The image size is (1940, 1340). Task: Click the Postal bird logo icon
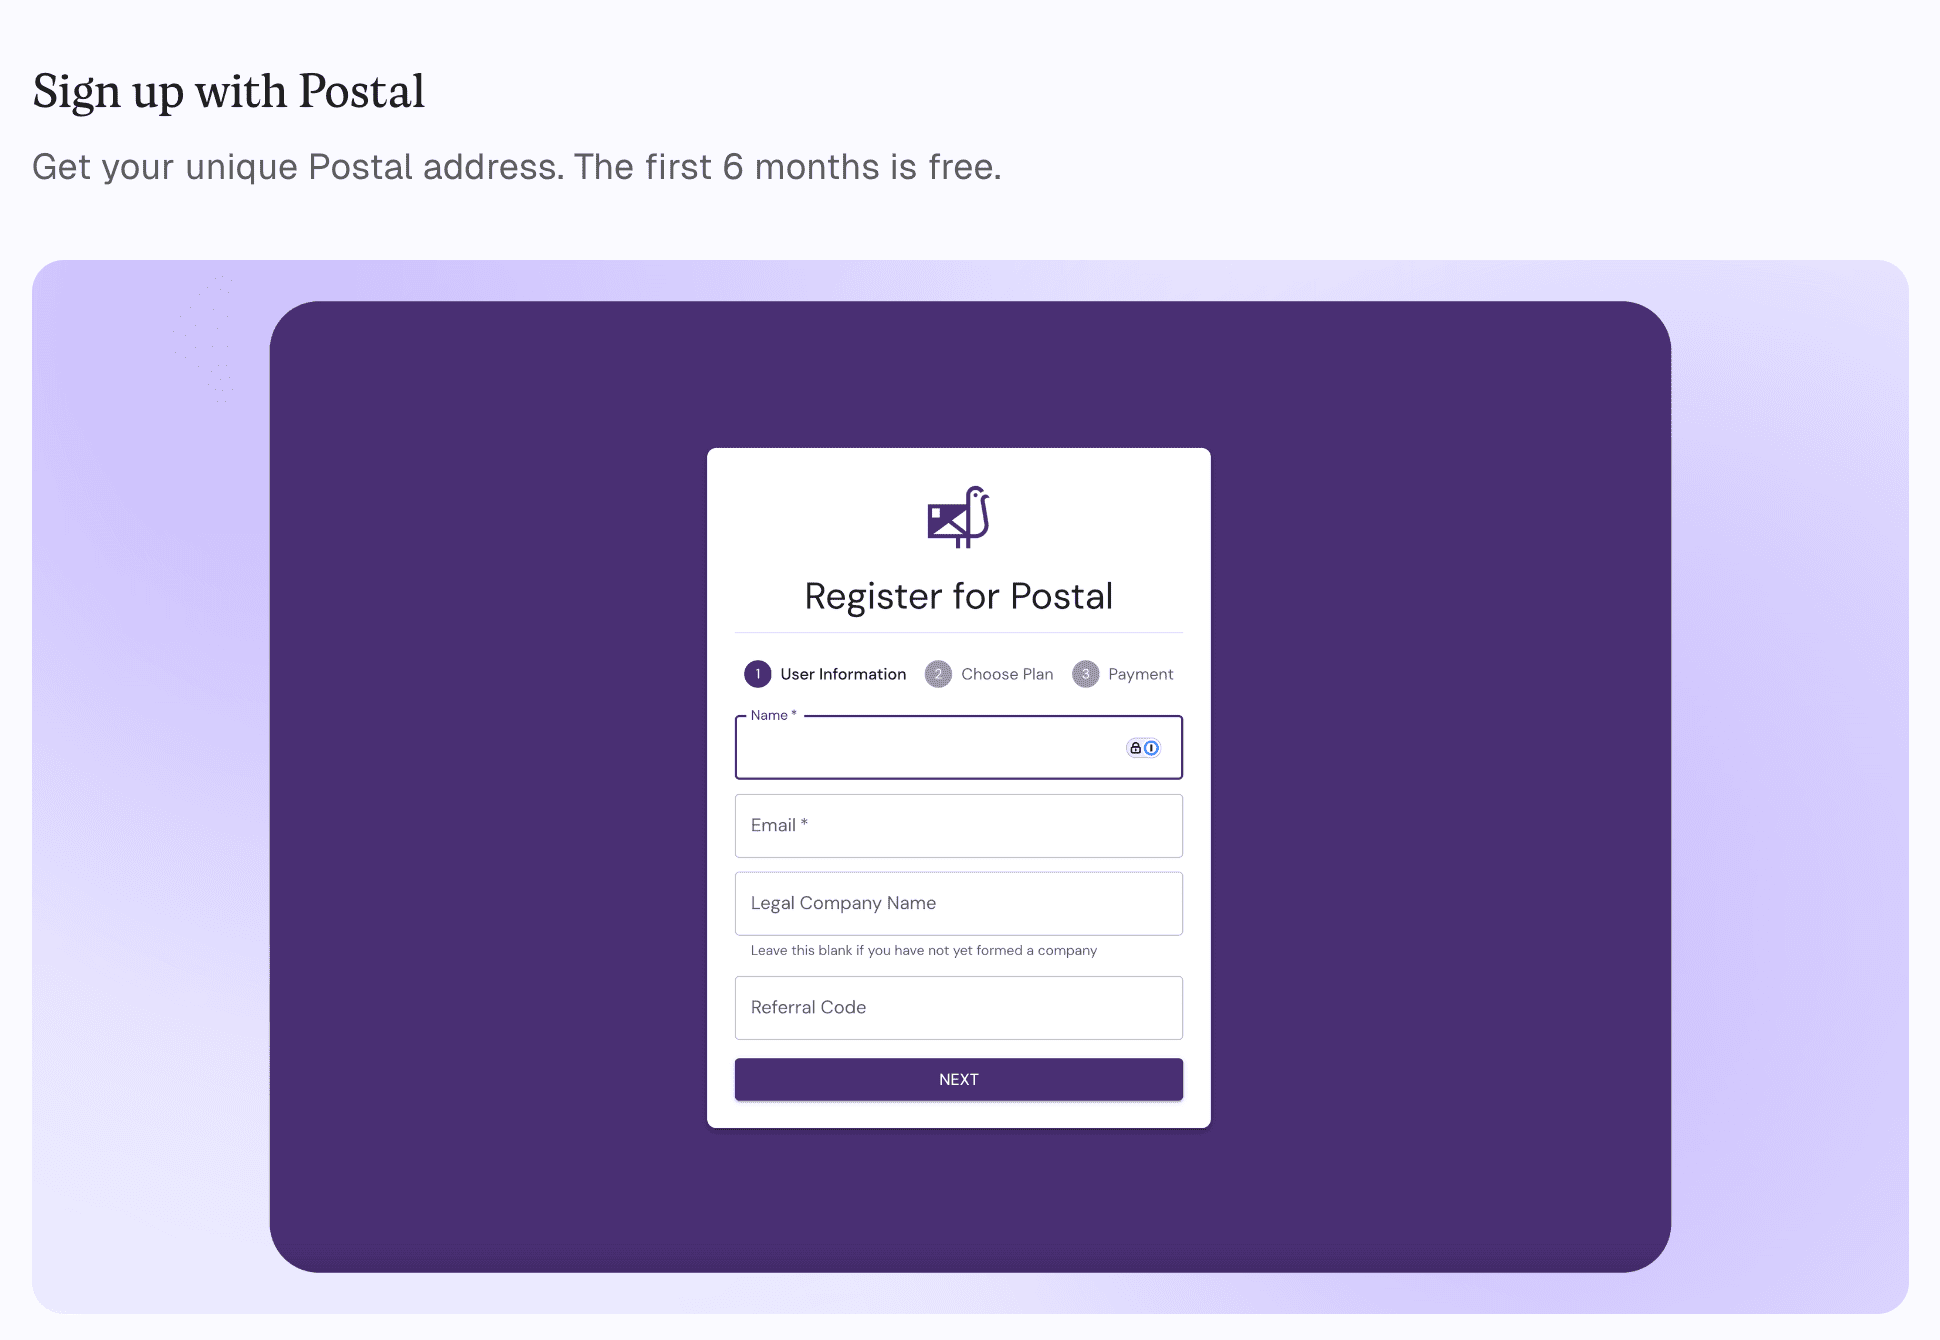pos(958,517)
